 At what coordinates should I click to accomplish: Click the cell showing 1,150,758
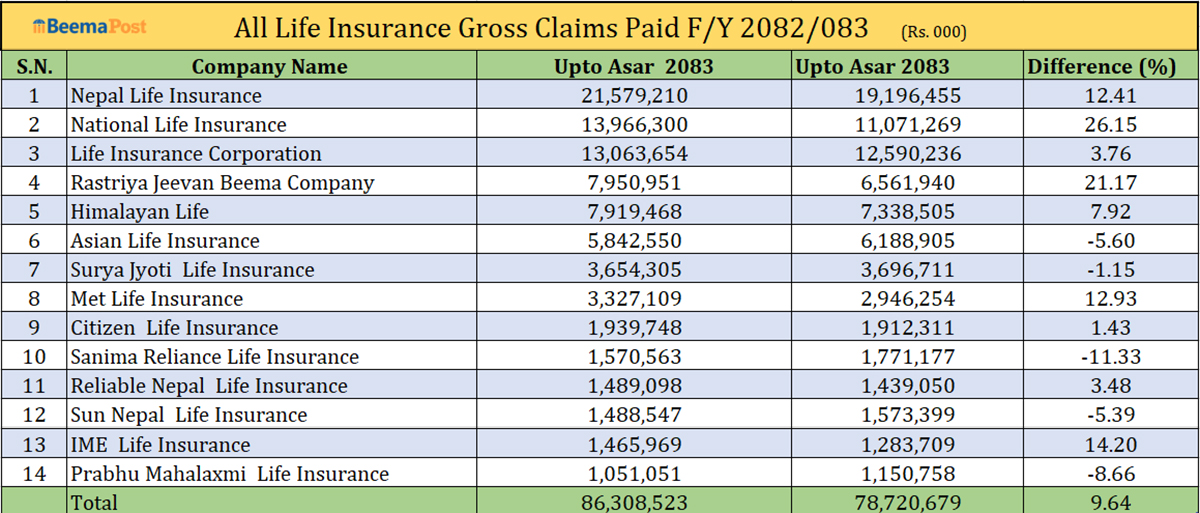point(908,473)
